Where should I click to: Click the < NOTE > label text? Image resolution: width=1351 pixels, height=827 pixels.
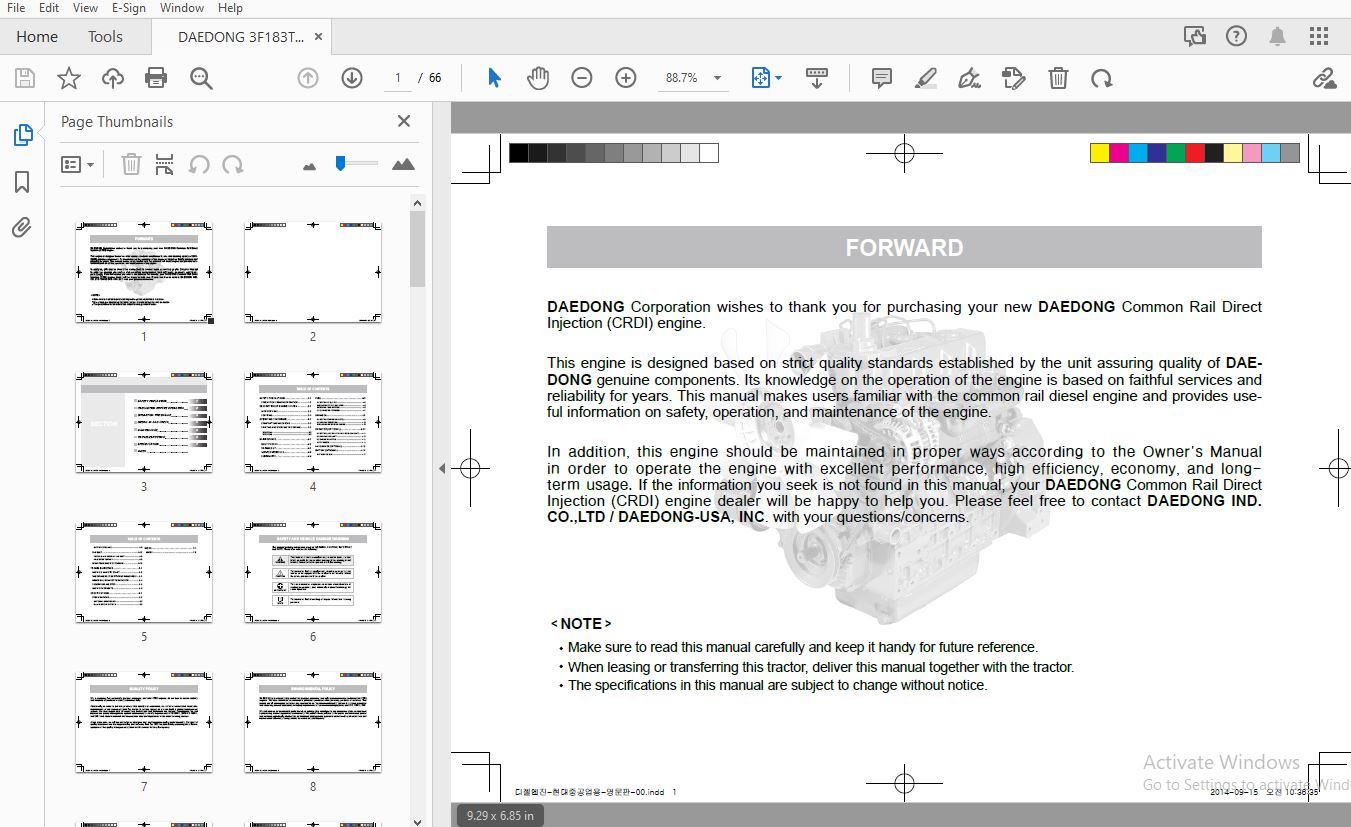pyautogui.click(x=581, y=624)
